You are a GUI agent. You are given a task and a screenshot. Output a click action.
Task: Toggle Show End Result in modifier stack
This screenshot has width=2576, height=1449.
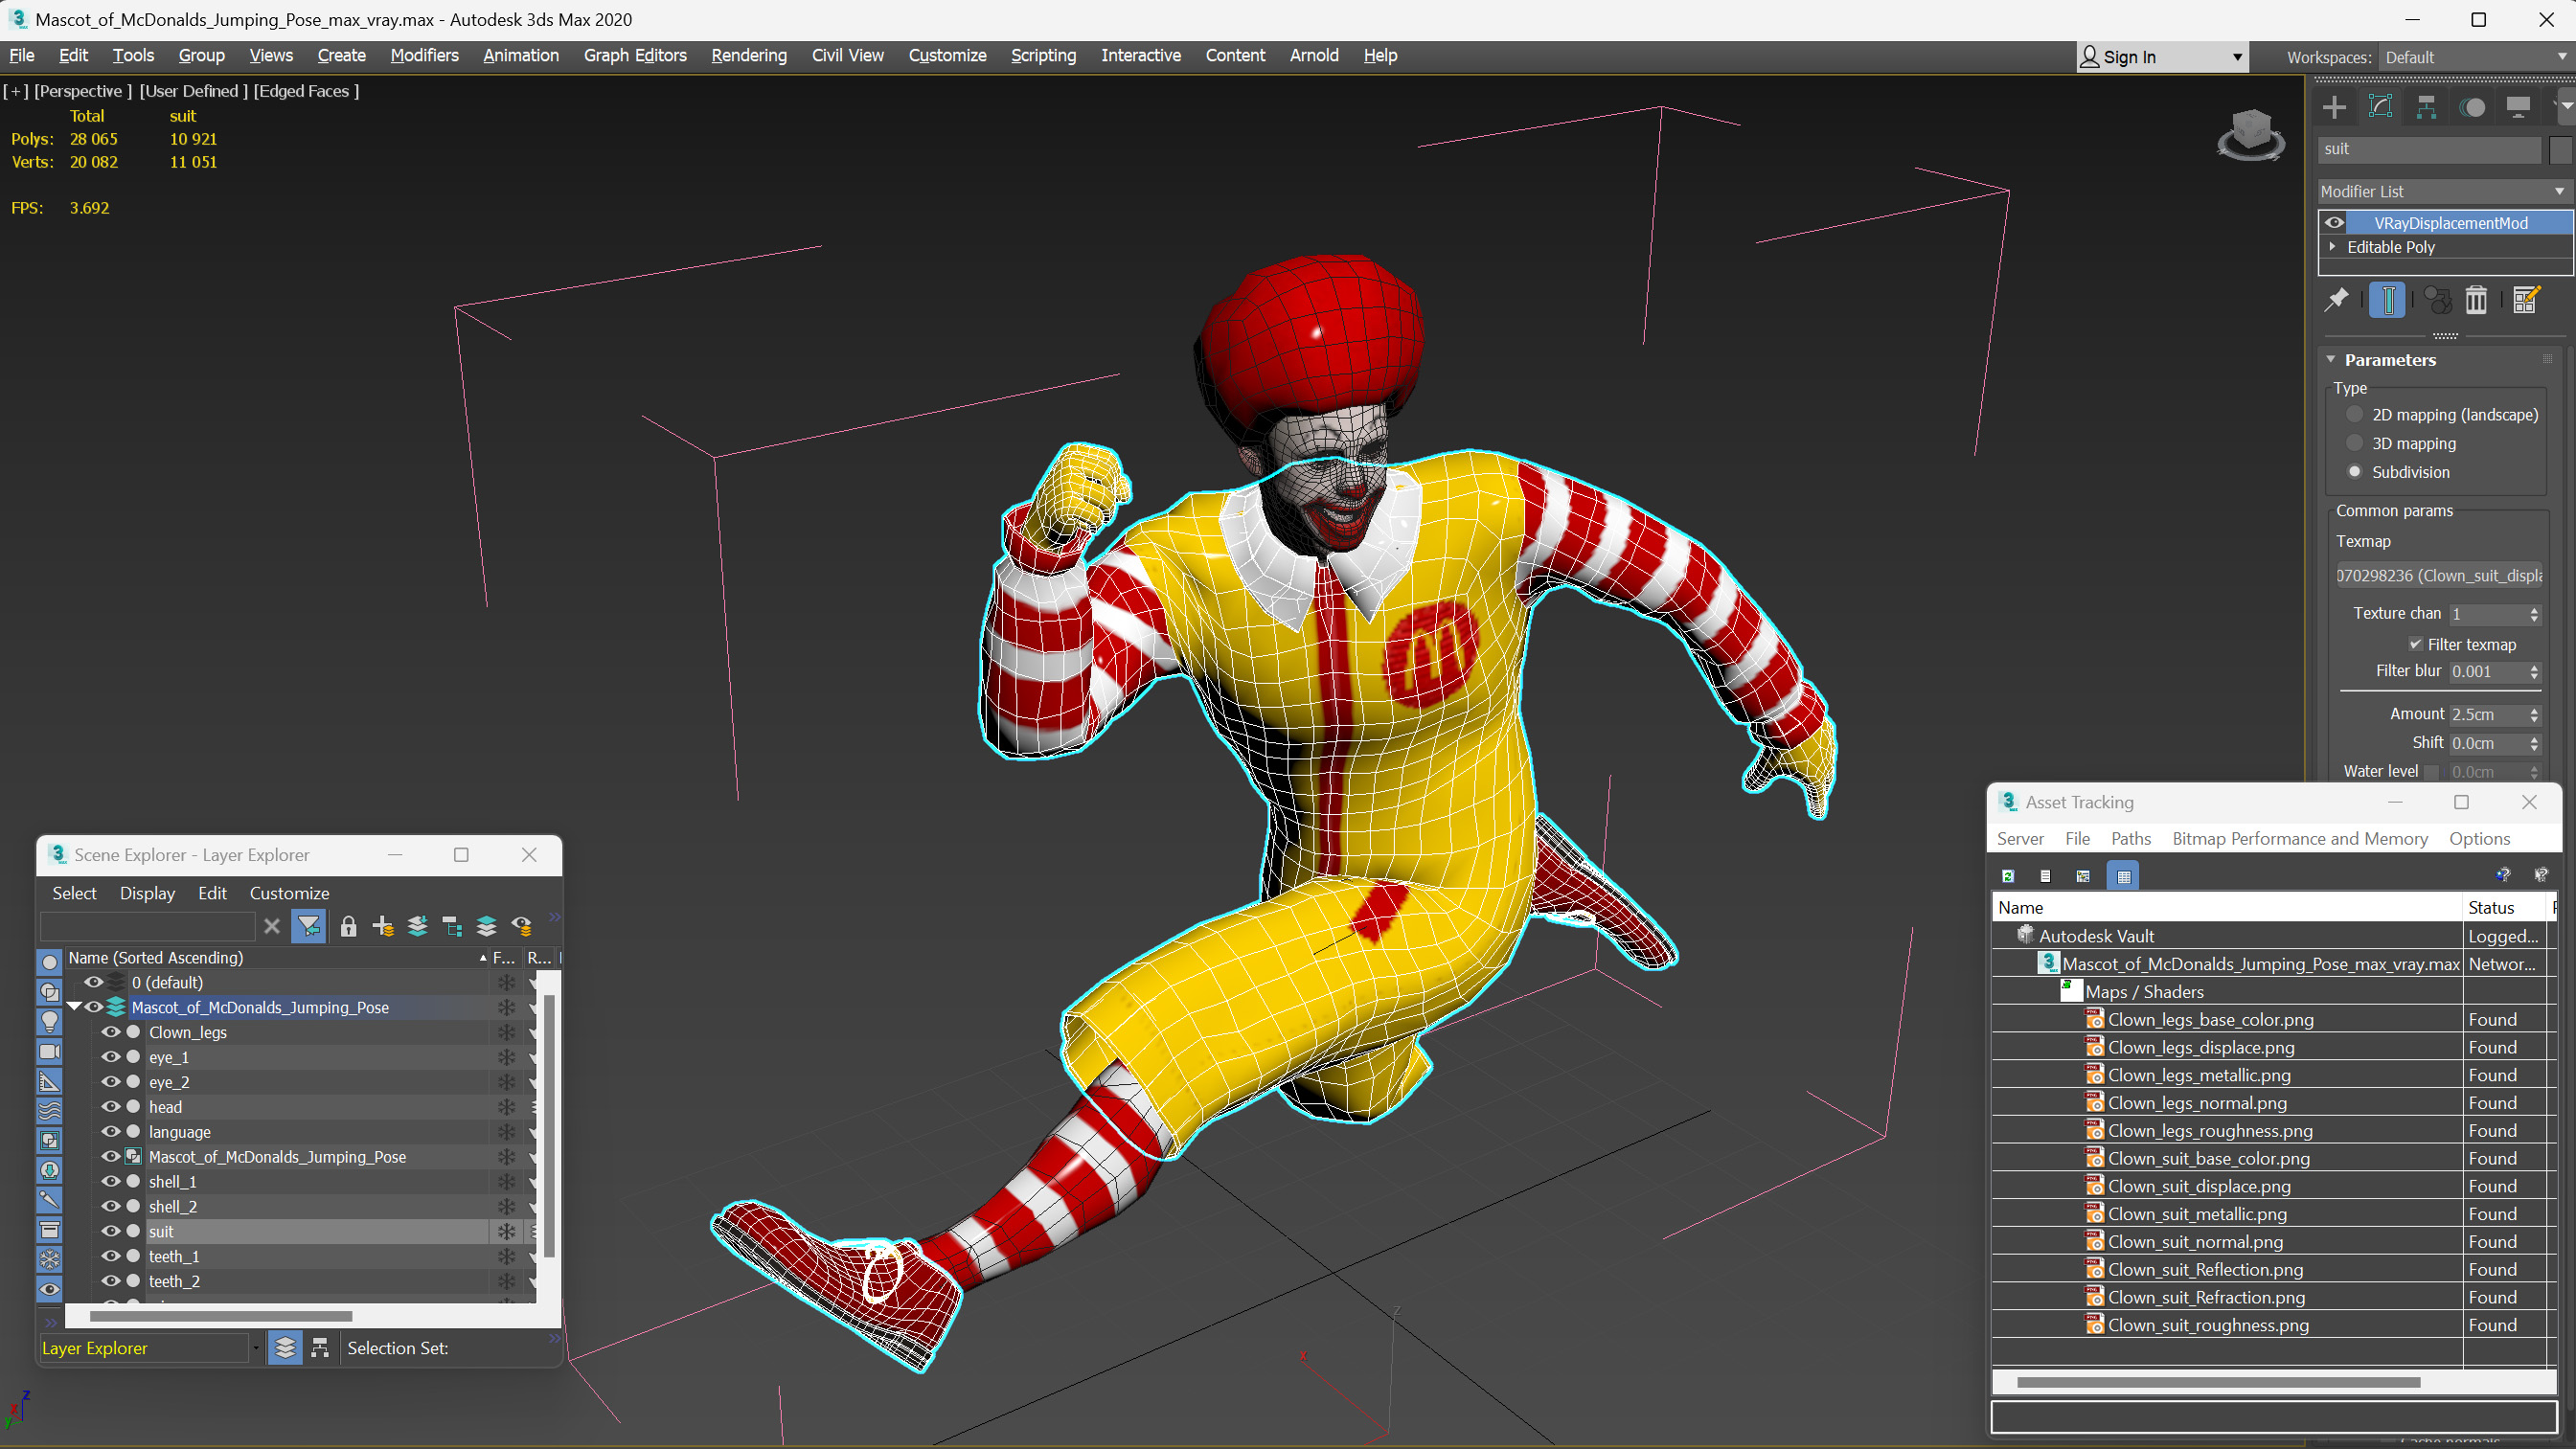pyautogui.click(x=2387, y=299)
